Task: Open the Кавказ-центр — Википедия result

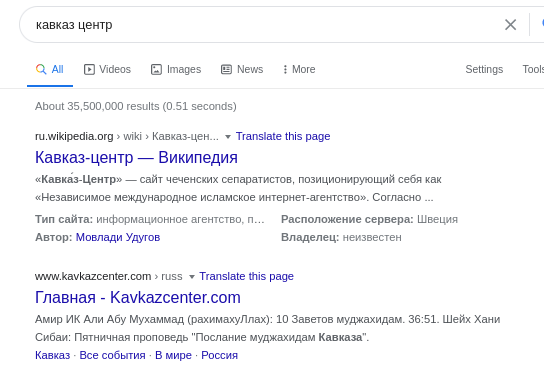Action: [136, 157]
